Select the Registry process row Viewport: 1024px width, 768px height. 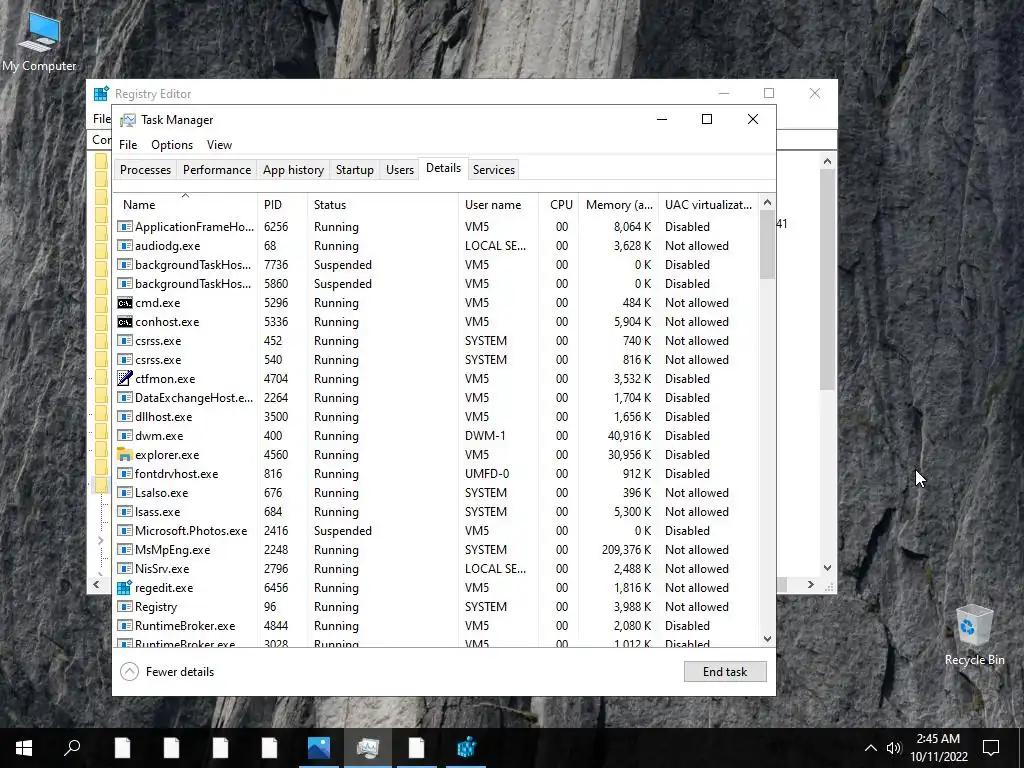(x=436, y=607)
